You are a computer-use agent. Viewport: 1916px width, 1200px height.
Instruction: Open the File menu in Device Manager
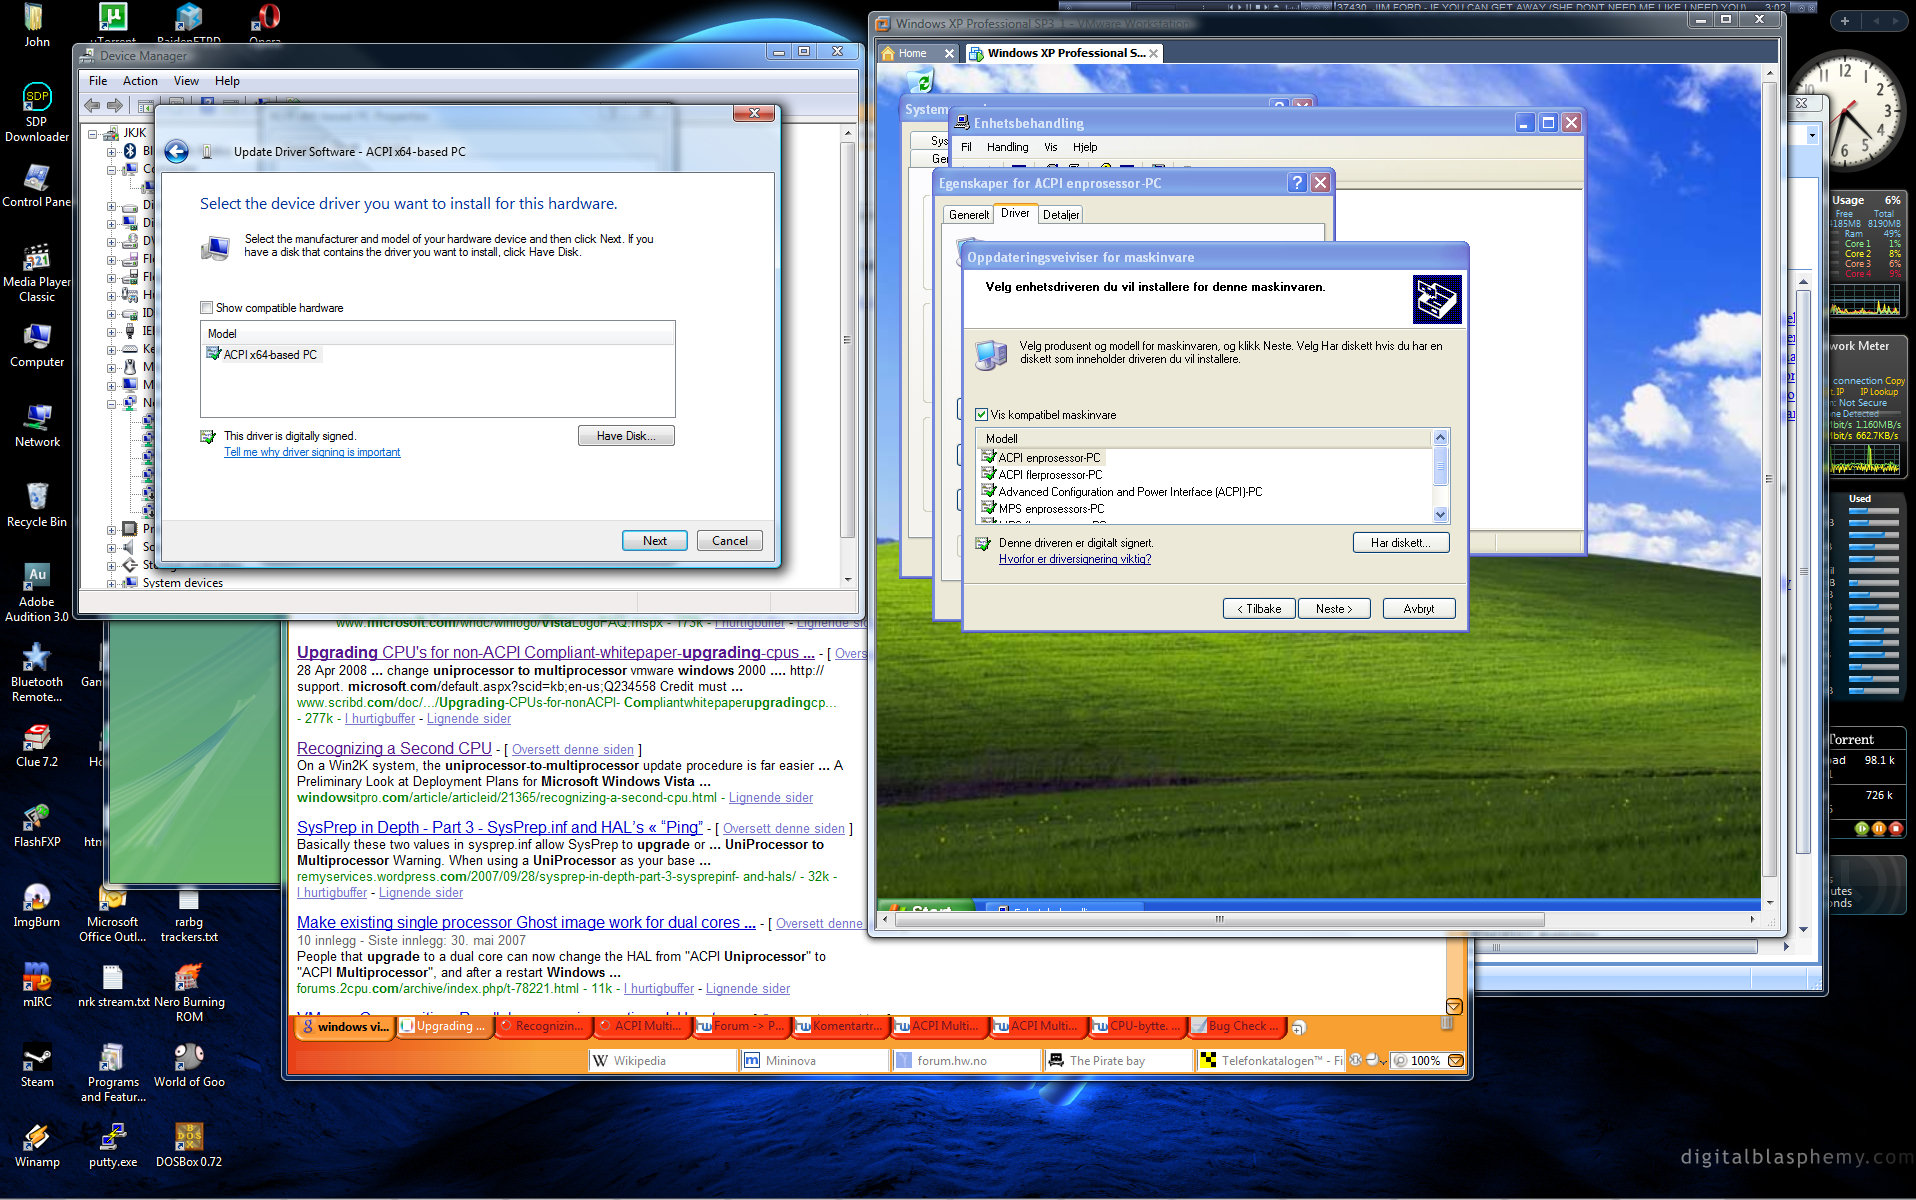98,81
